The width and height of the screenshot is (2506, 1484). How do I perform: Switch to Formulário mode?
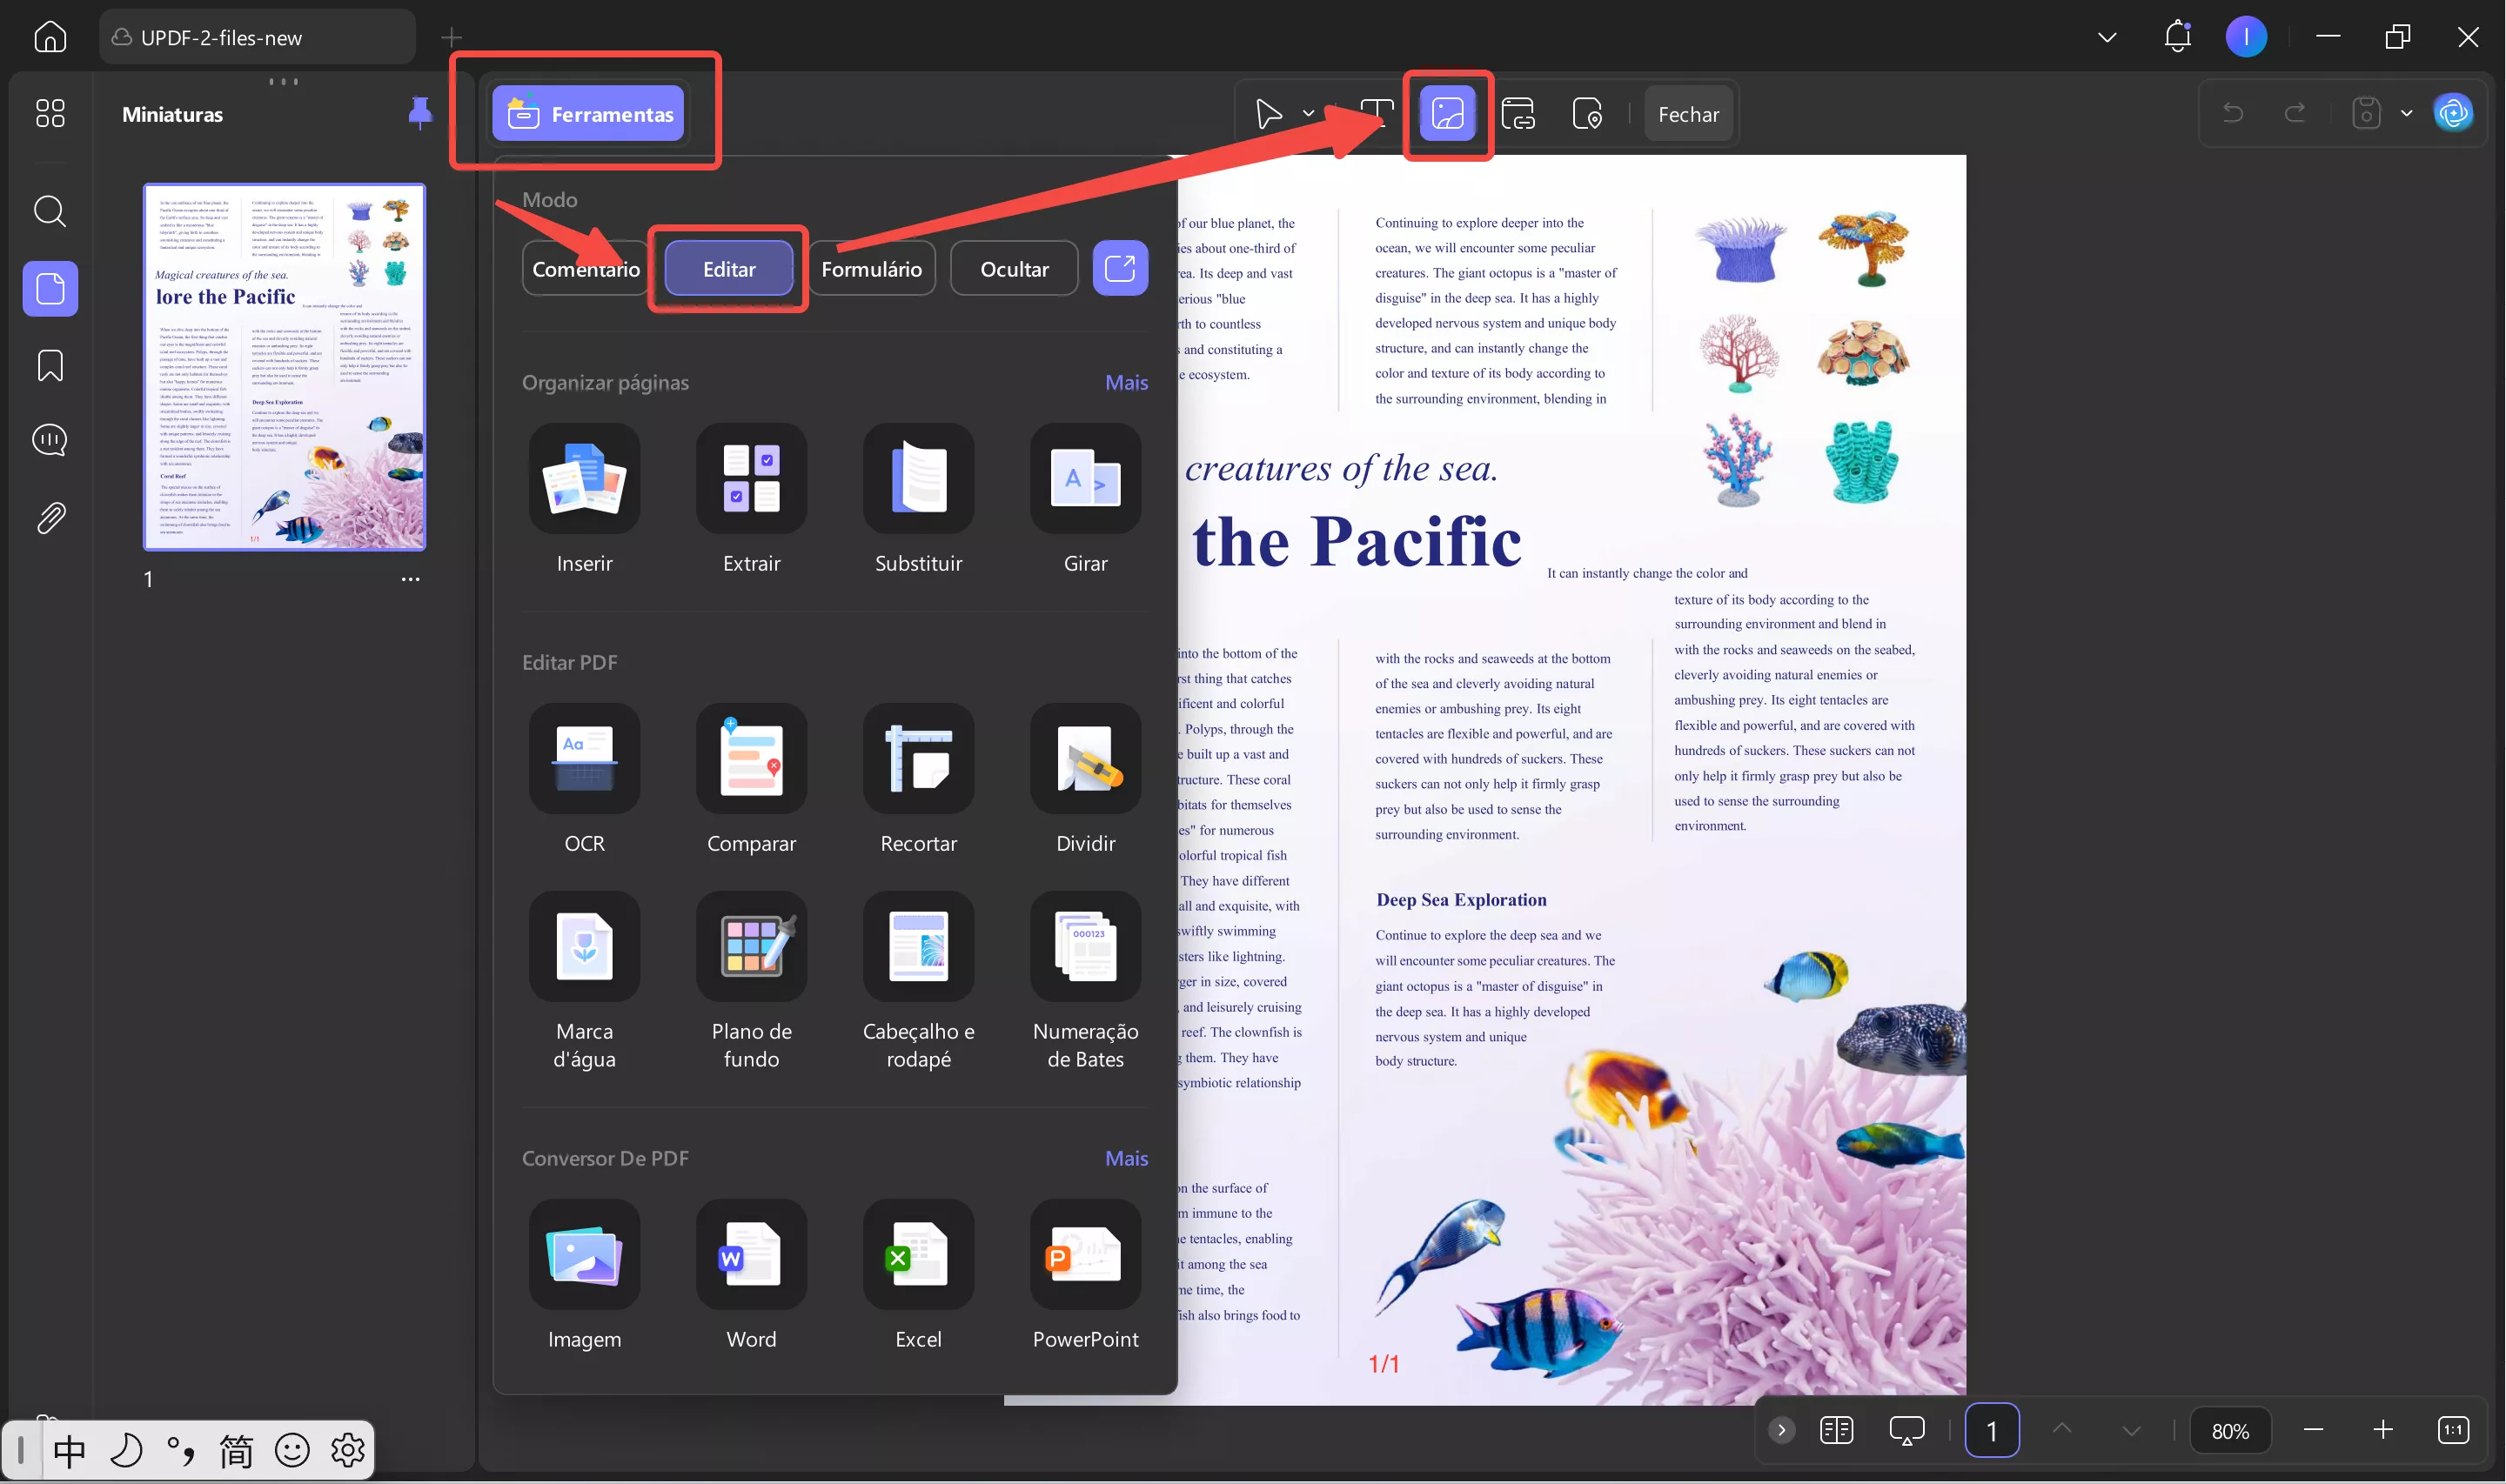871,269
